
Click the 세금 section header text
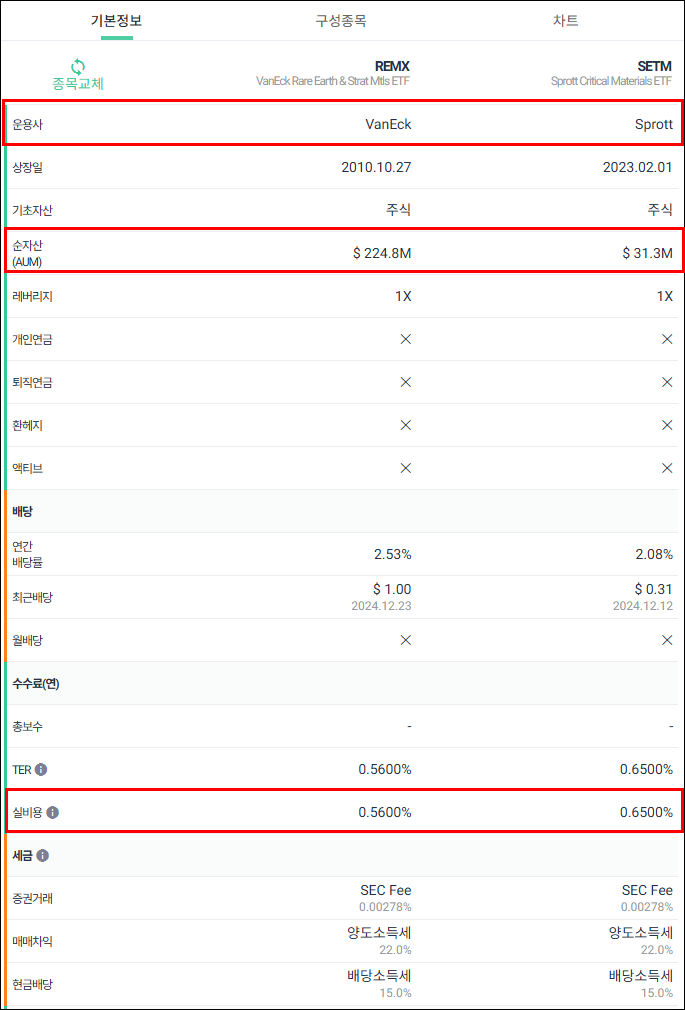[x=23, y=855]
